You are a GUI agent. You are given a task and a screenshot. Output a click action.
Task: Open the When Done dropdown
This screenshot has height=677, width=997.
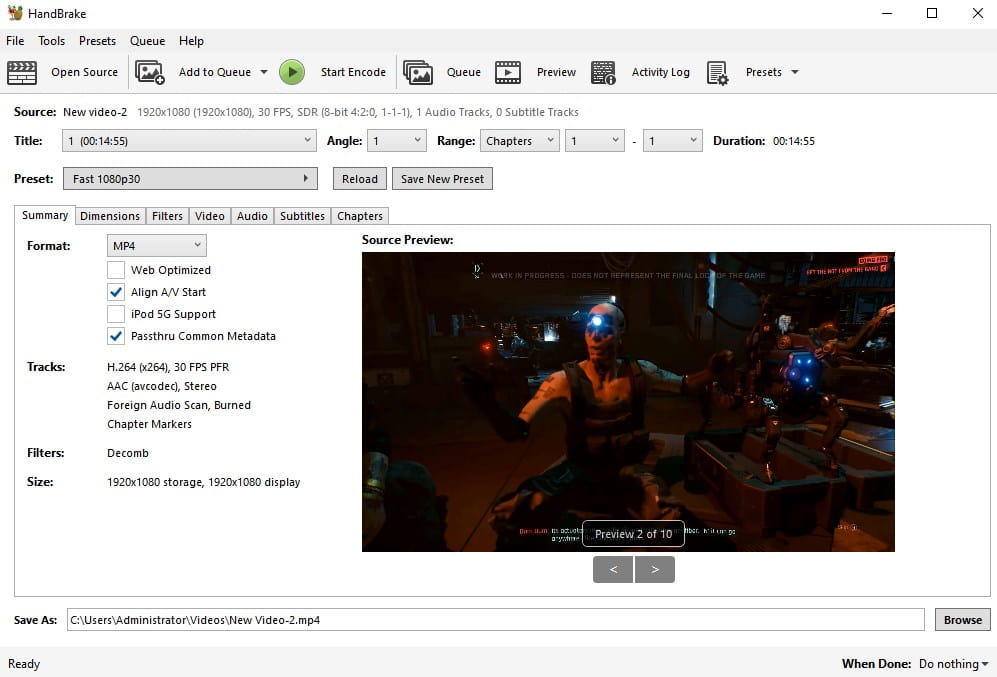pyautogui.click(x=953, y=664)
